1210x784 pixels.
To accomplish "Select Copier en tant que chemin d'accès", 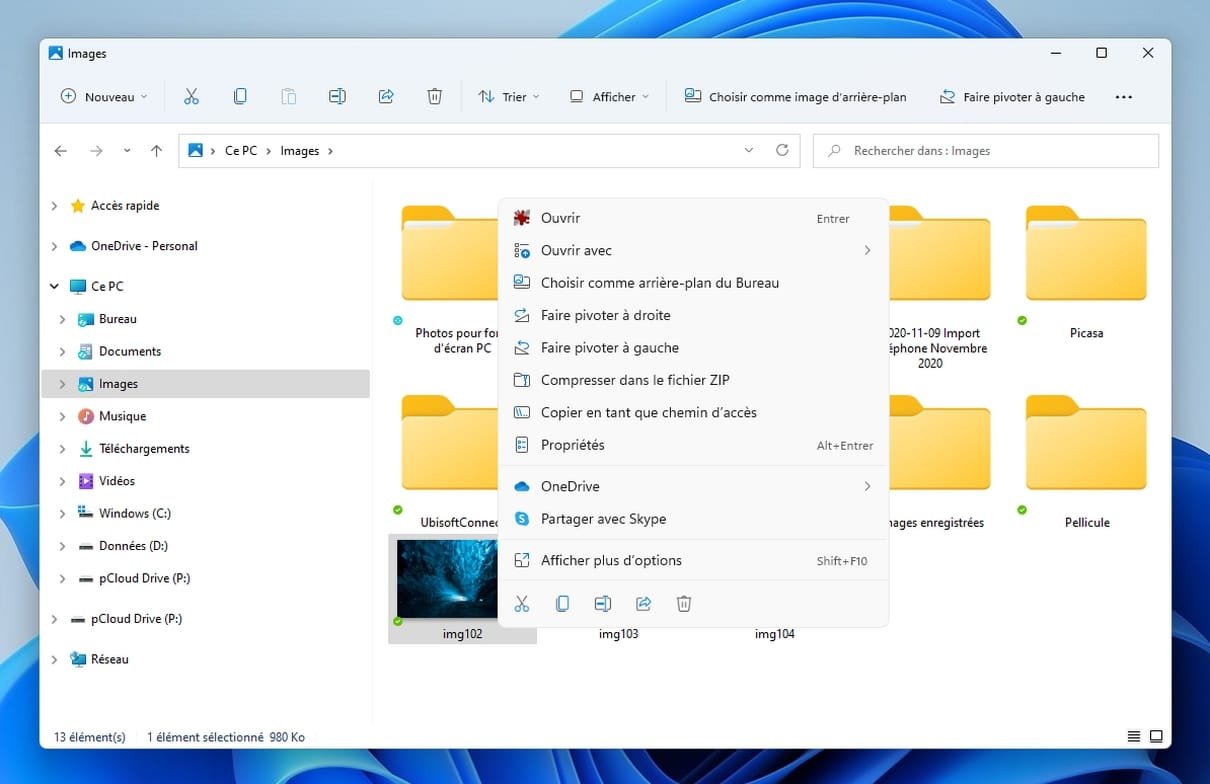I will coord(693,413).
